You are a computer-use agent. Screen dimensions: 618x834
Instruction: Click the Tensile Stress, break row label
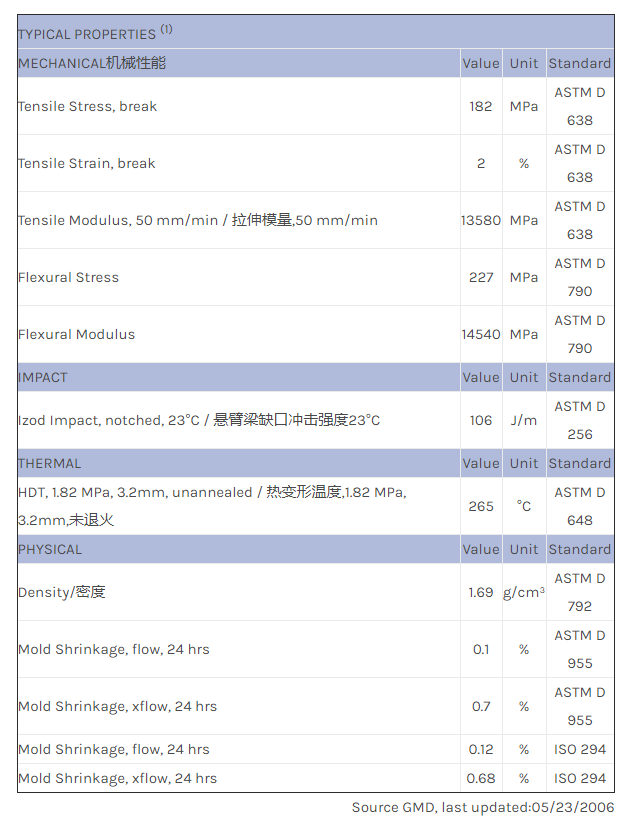88,106
